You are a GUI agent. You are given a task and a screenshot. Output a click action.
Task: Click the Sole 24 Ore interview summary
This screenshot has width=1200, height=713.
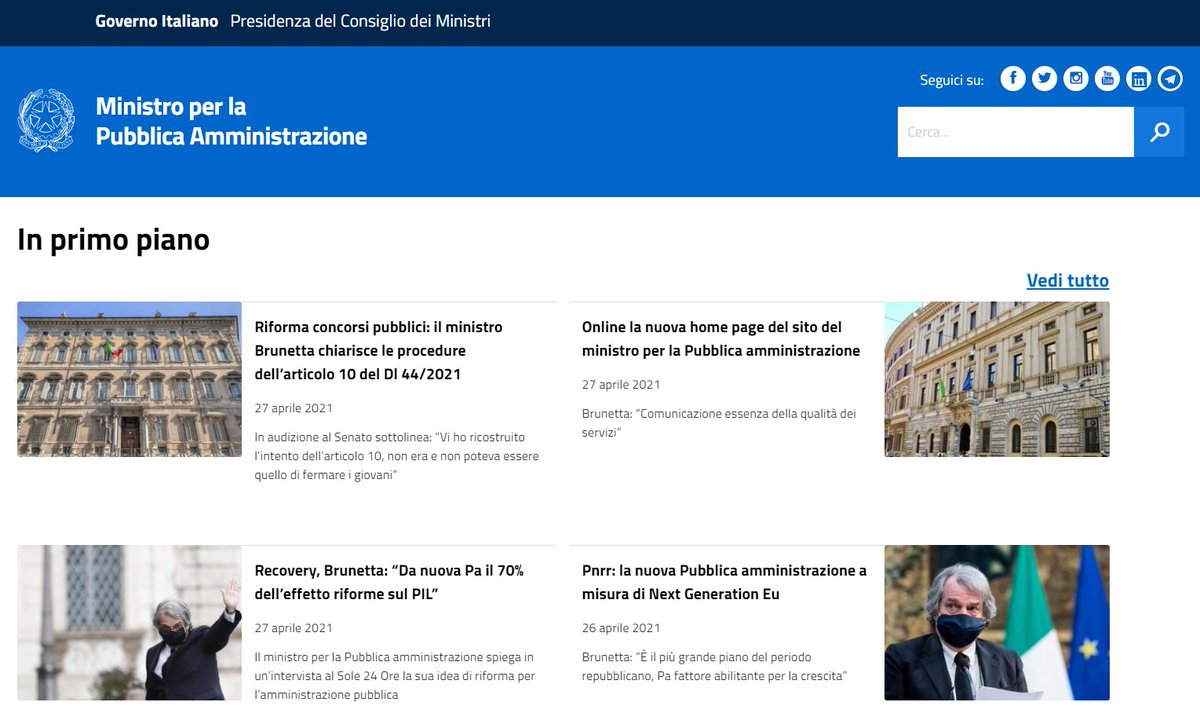[x=394, y=676]
